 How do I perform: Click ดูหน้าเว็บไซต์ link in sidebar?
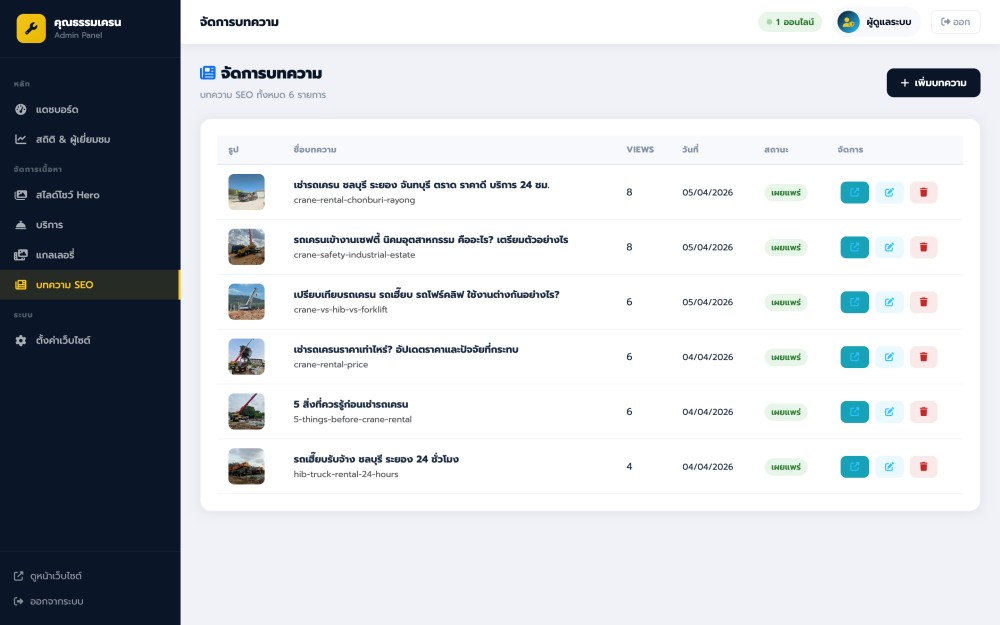tap(55, 576)
